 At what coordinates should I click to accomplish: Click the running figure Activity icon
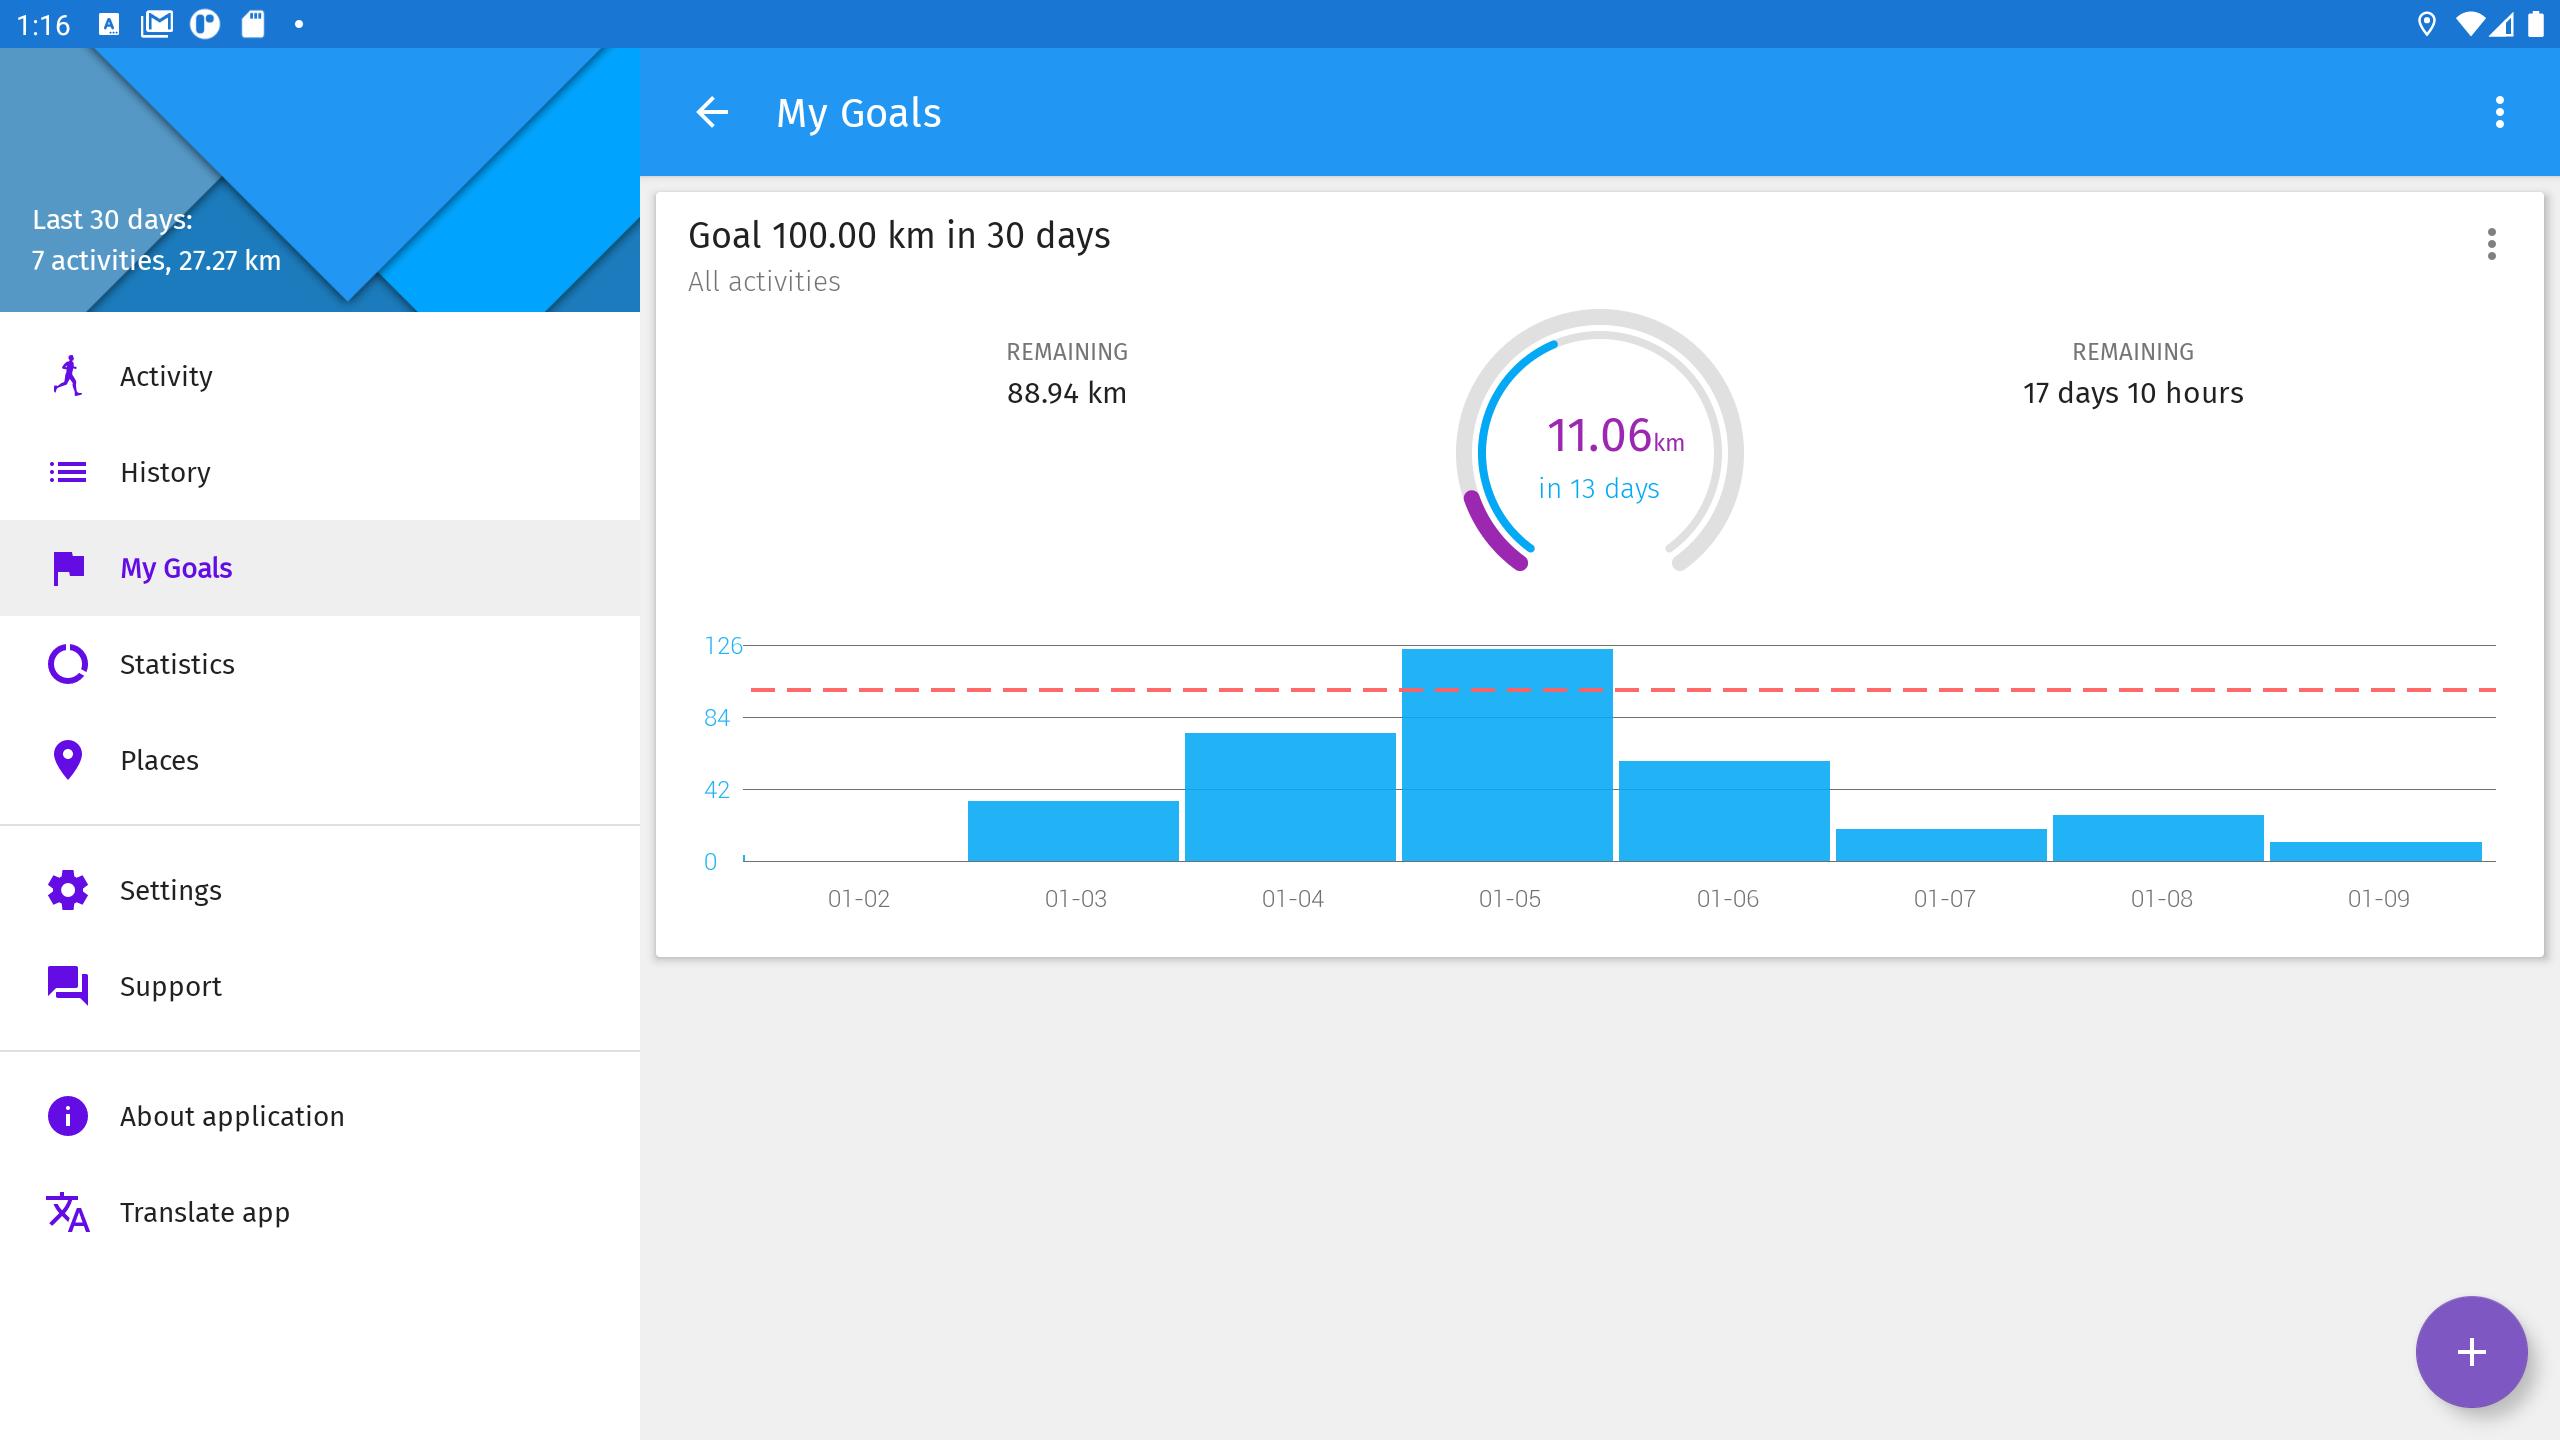[x=68, y=376]
